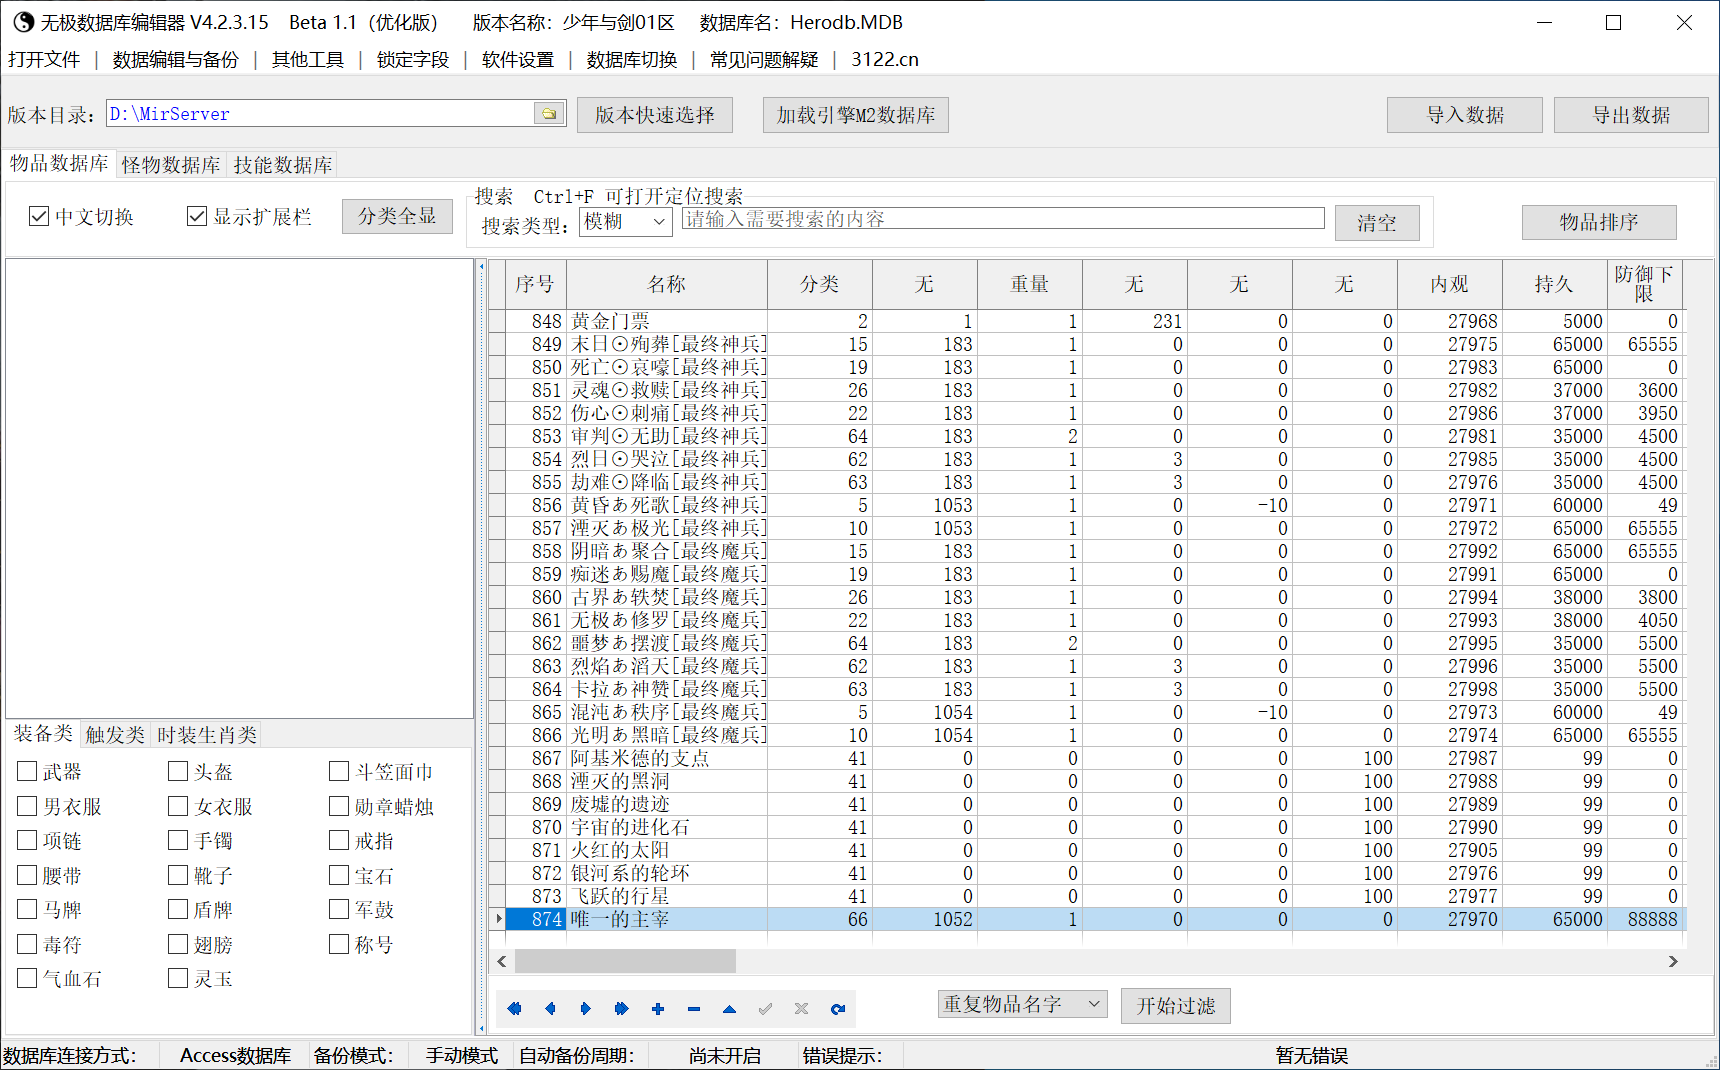The height and width of the screenshot is (1070, 1720).
Task: Post edit checkmark icon
Action: pos(766,1009)
